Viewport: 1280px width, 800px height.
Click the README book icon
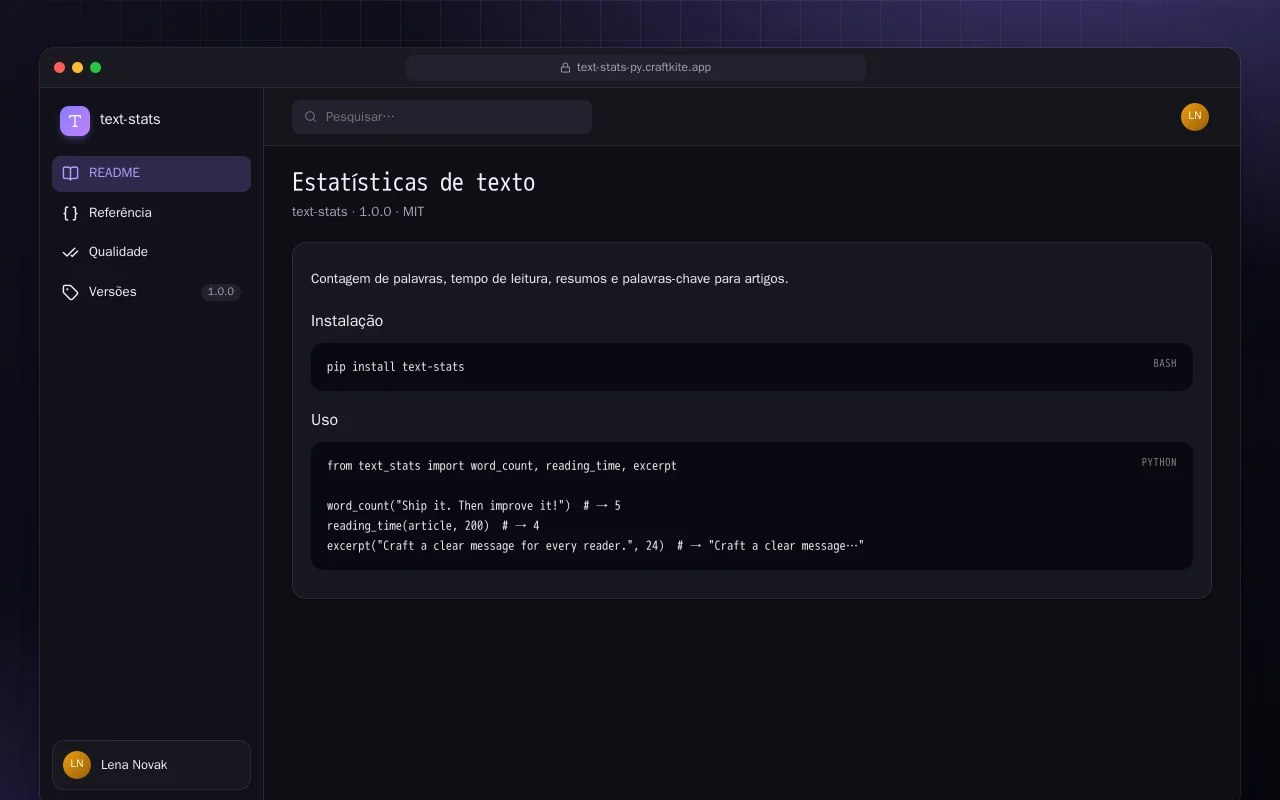click(x=70, y=173)
